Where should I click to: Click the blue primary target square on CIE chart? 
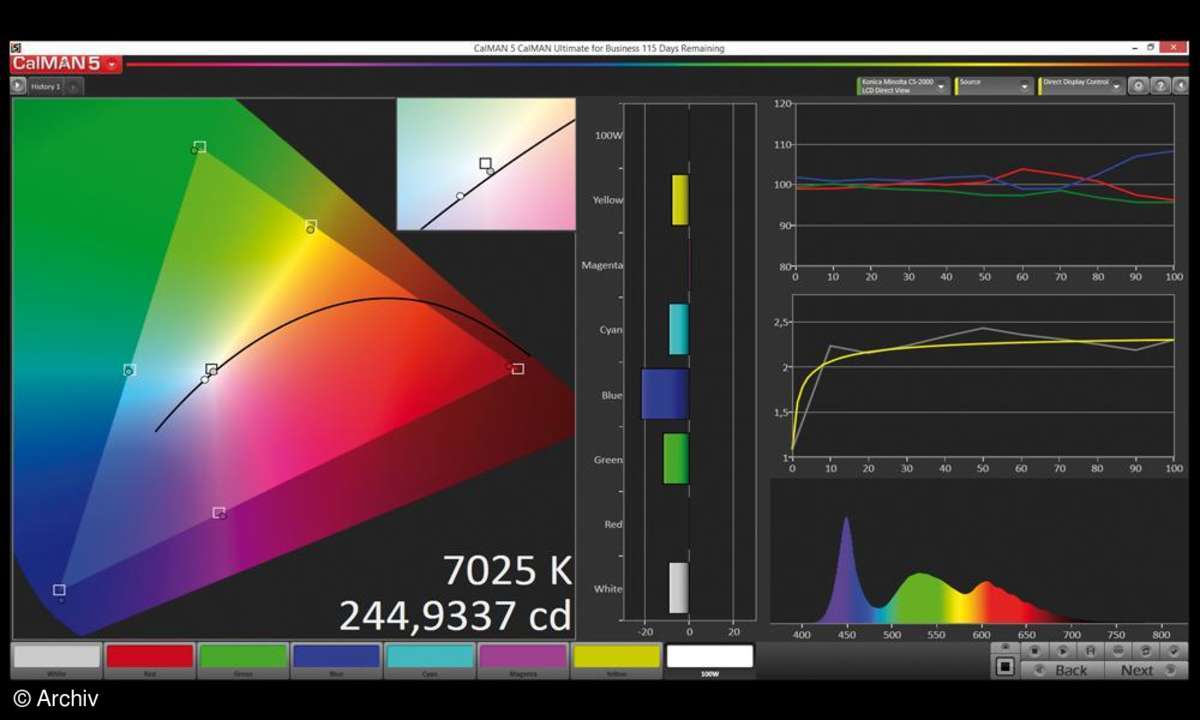pyautogui.click(x=59, y=590)
